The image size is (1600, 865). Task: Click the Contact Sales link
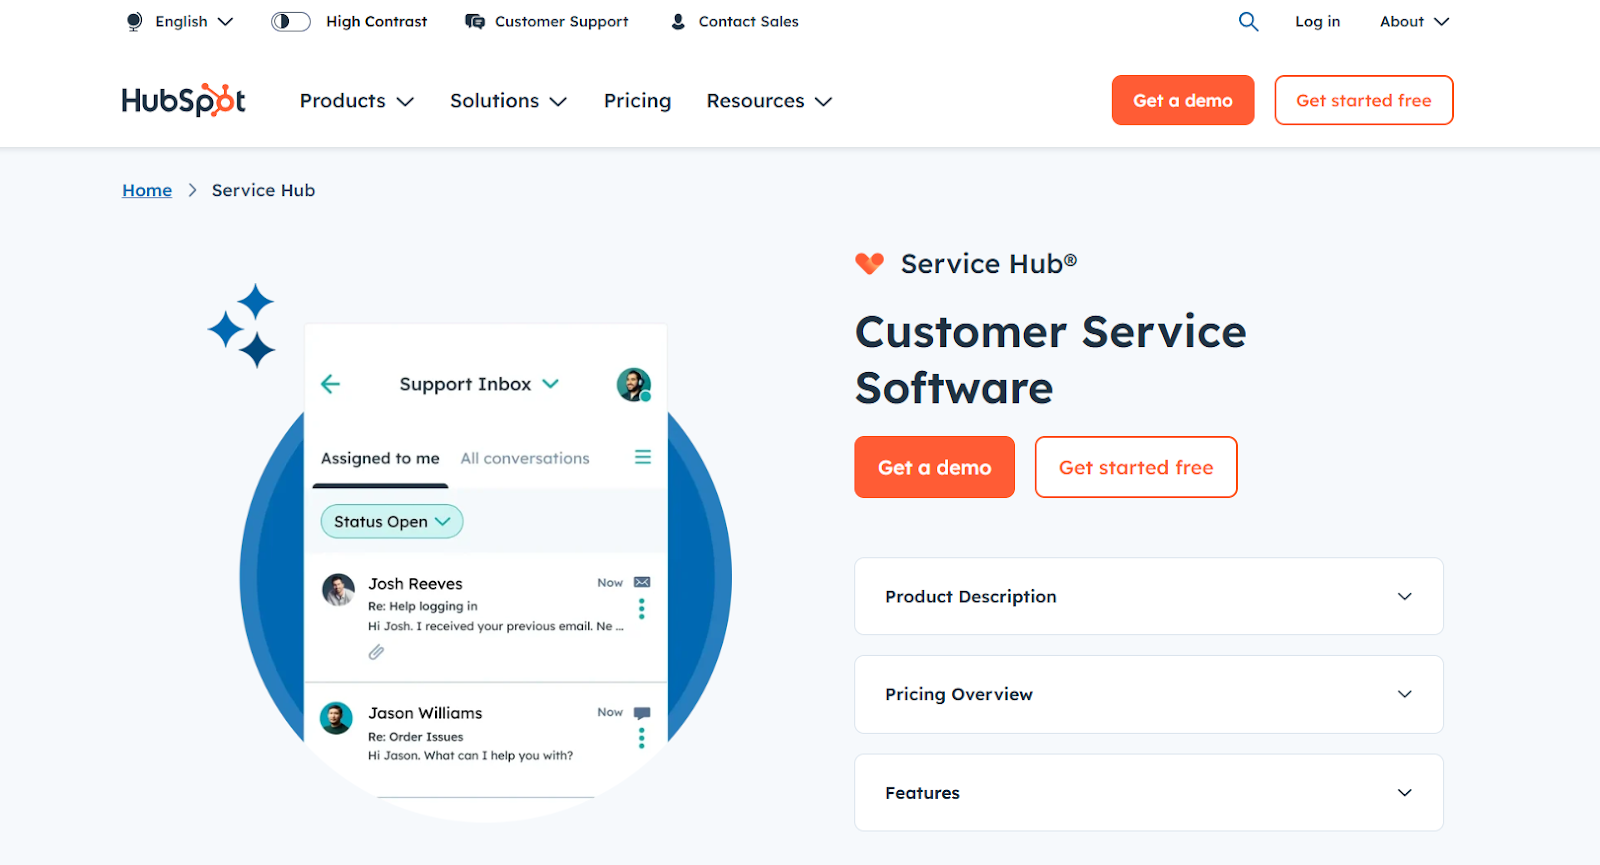[748, 21]
